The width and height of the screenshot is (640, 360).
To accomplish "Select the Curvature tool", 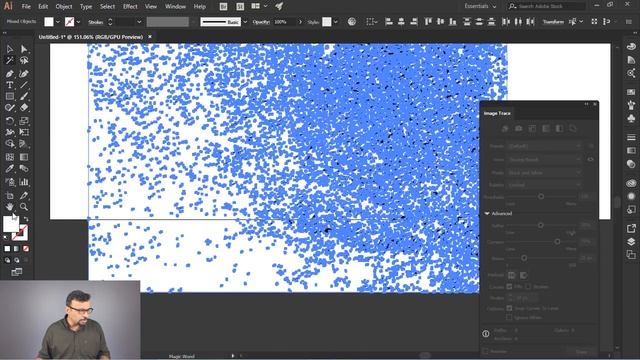I will pos(24,74).
